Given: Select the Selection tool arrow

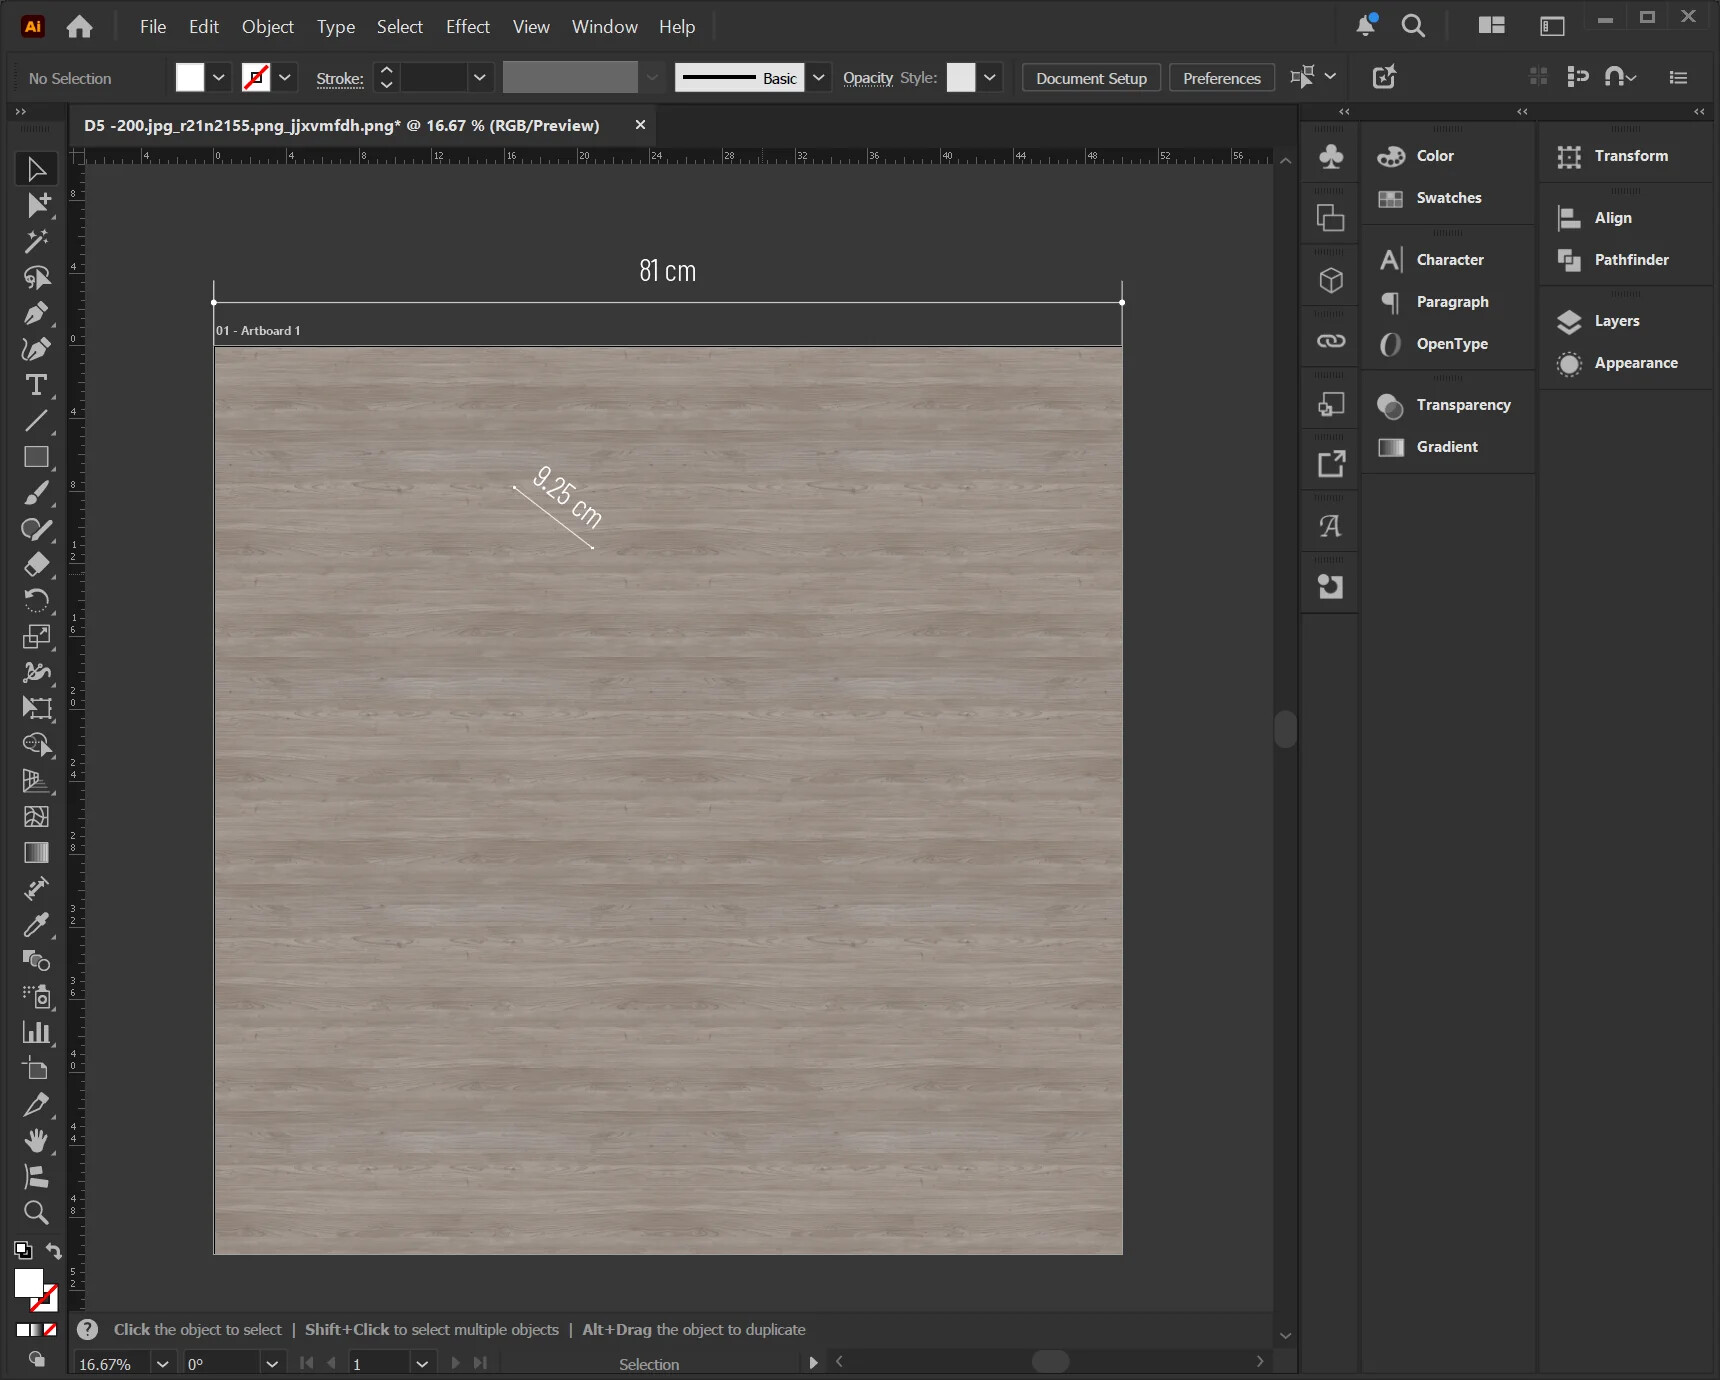Looking at the screenshot, I should (x=37, y=169).
